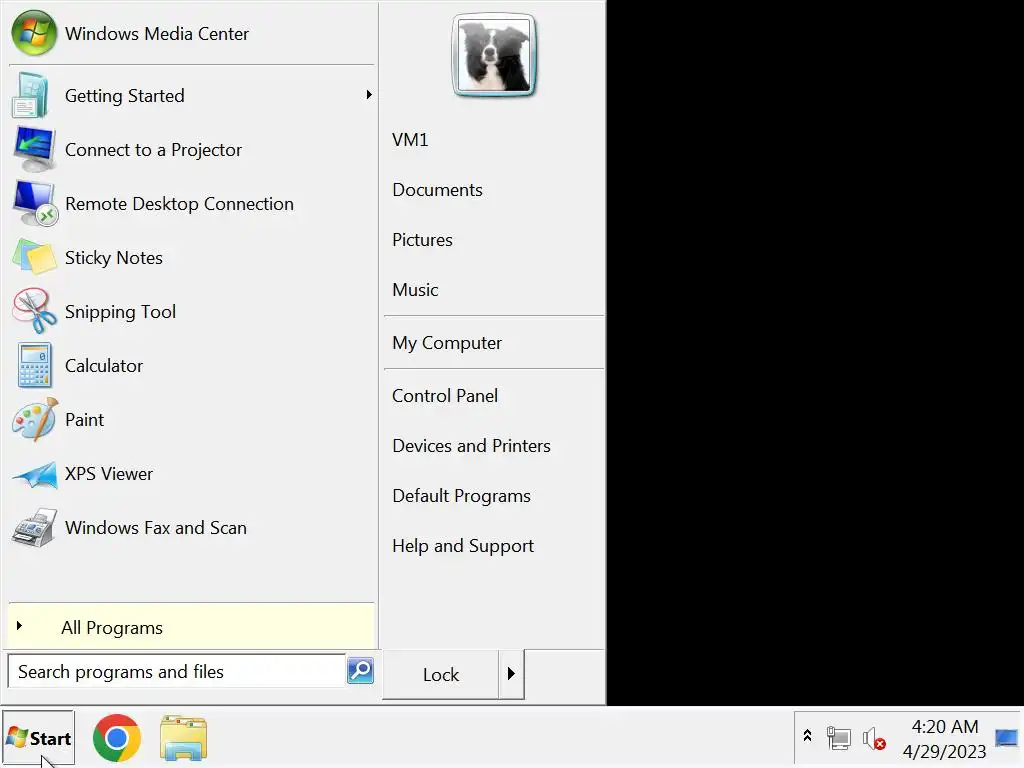Open Control Panel
The height and width of the screenshot is (768, 1024).
[445, 396]
